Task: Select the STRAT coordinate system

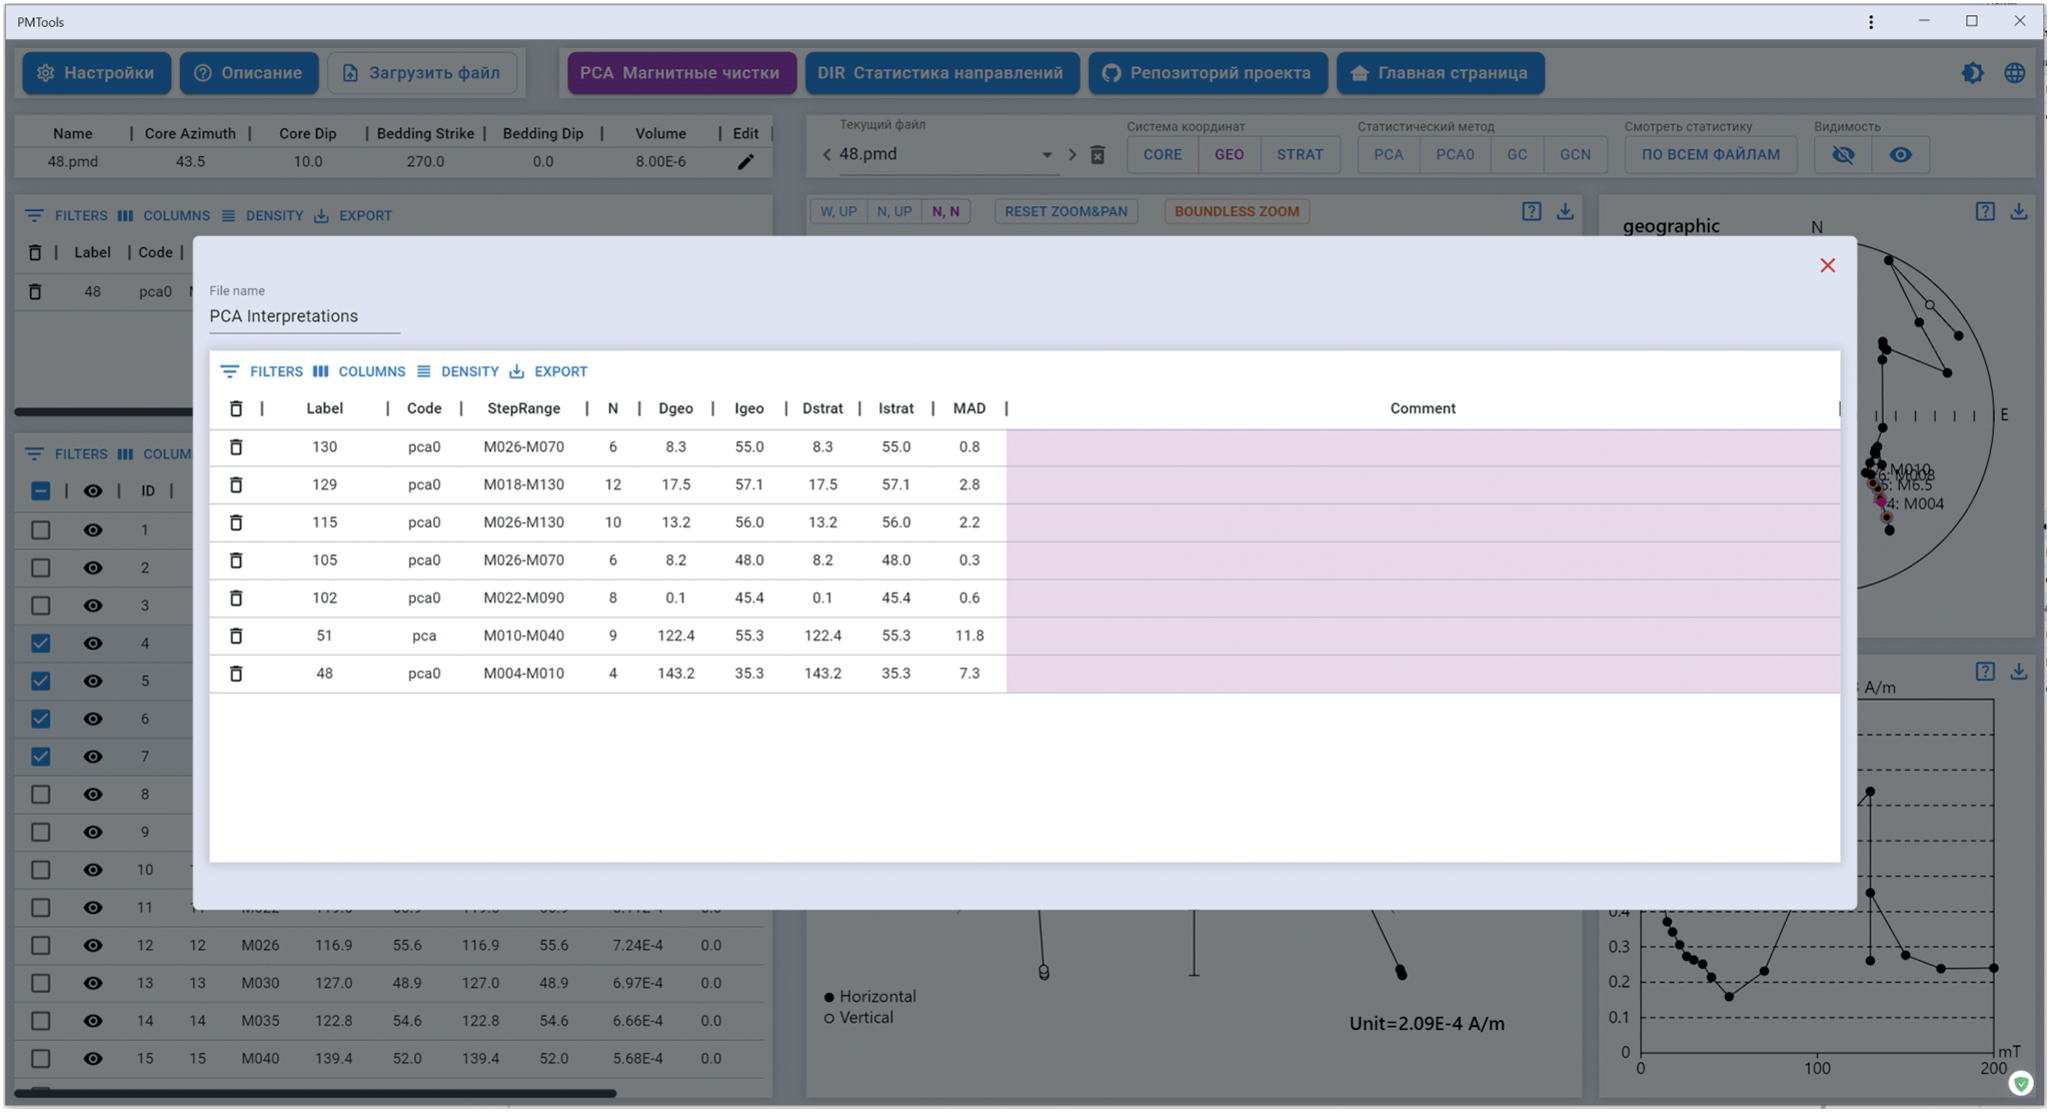Action: (1299, 155)
